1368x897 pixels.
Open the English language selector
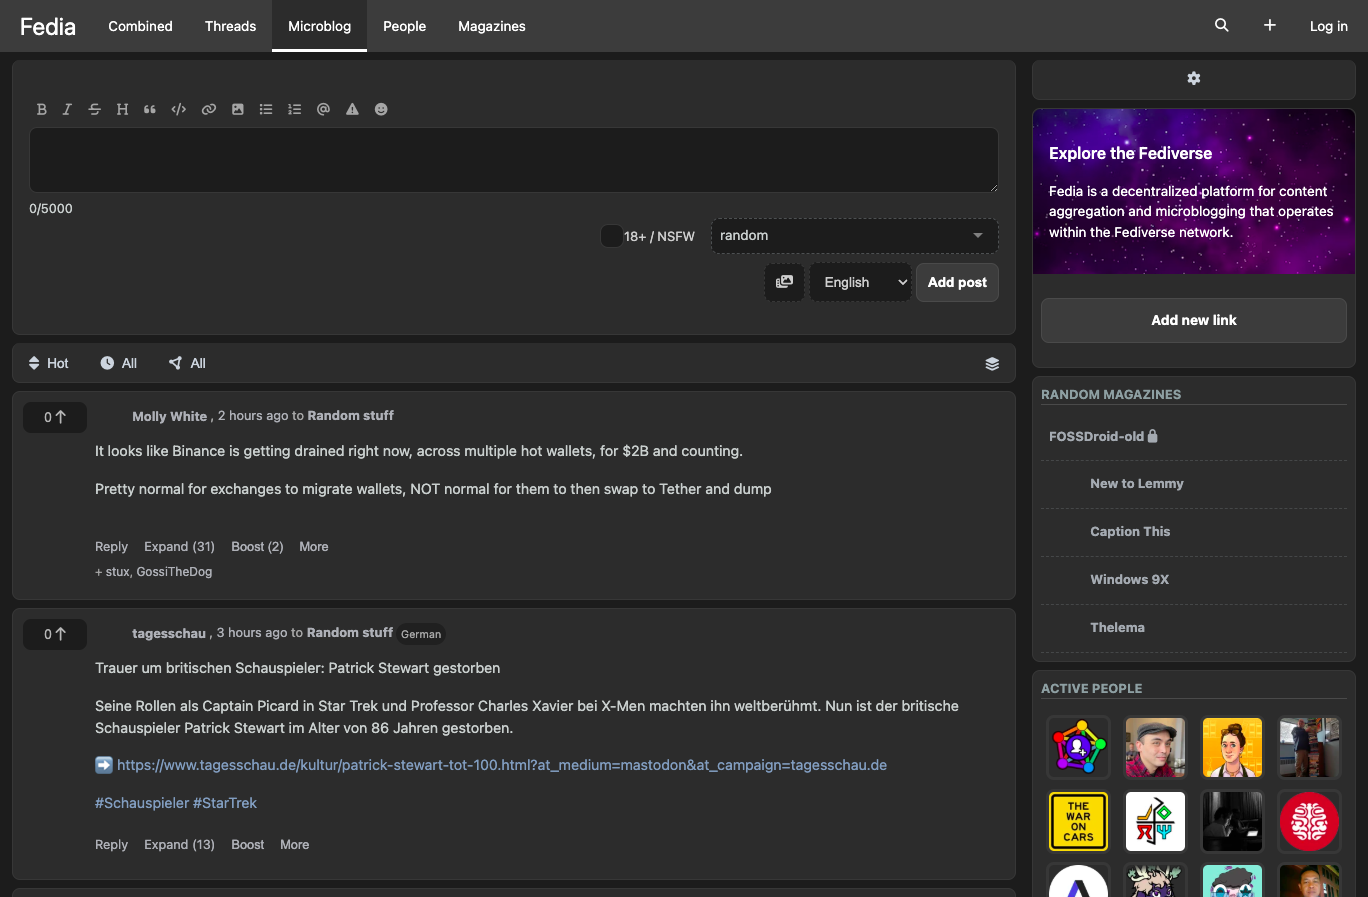click(861, 282)
